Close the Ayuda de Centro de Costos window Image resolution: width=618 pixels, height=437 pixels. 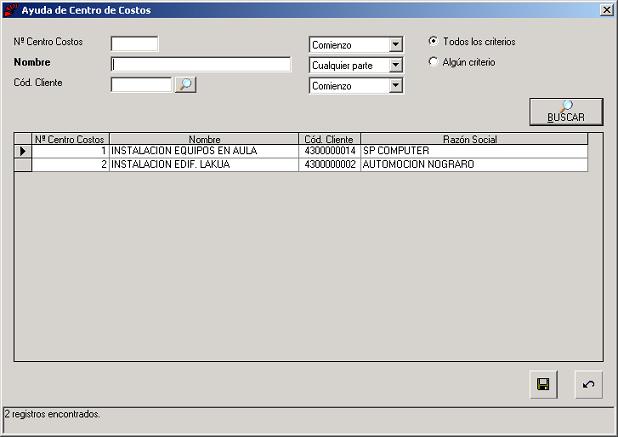coord(606,9)
